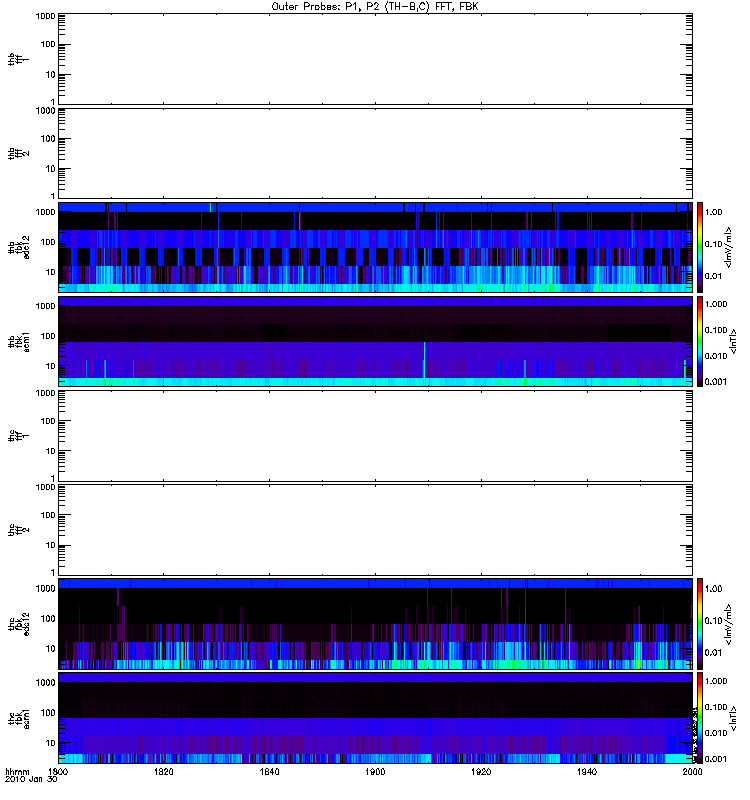Click the '1820' time axis label
The width and height of the screenshot is (750, 800).
point(163,772)
